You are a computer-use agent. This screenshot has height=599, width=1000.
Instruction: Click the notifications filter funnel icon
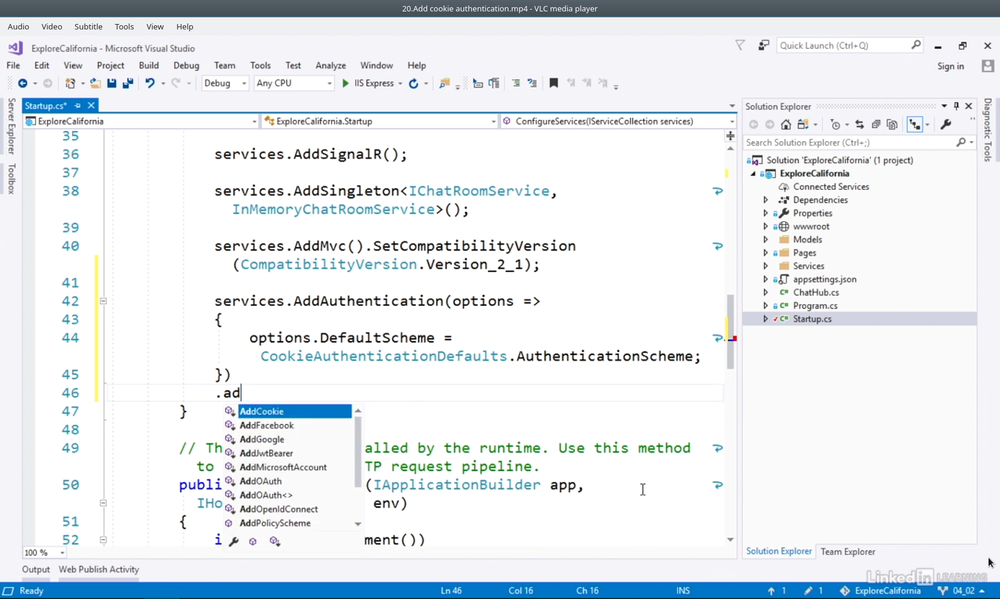[740, 45]
